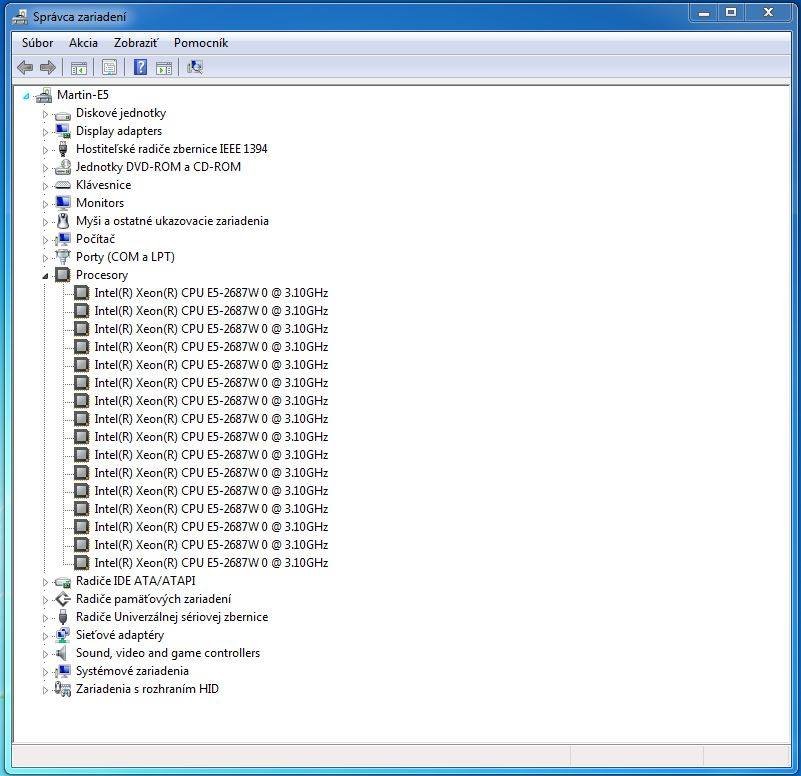Viewport: 801px width, 776px height.
Task: Expand the Diskové jednotky node
Action: pos(45,114)
